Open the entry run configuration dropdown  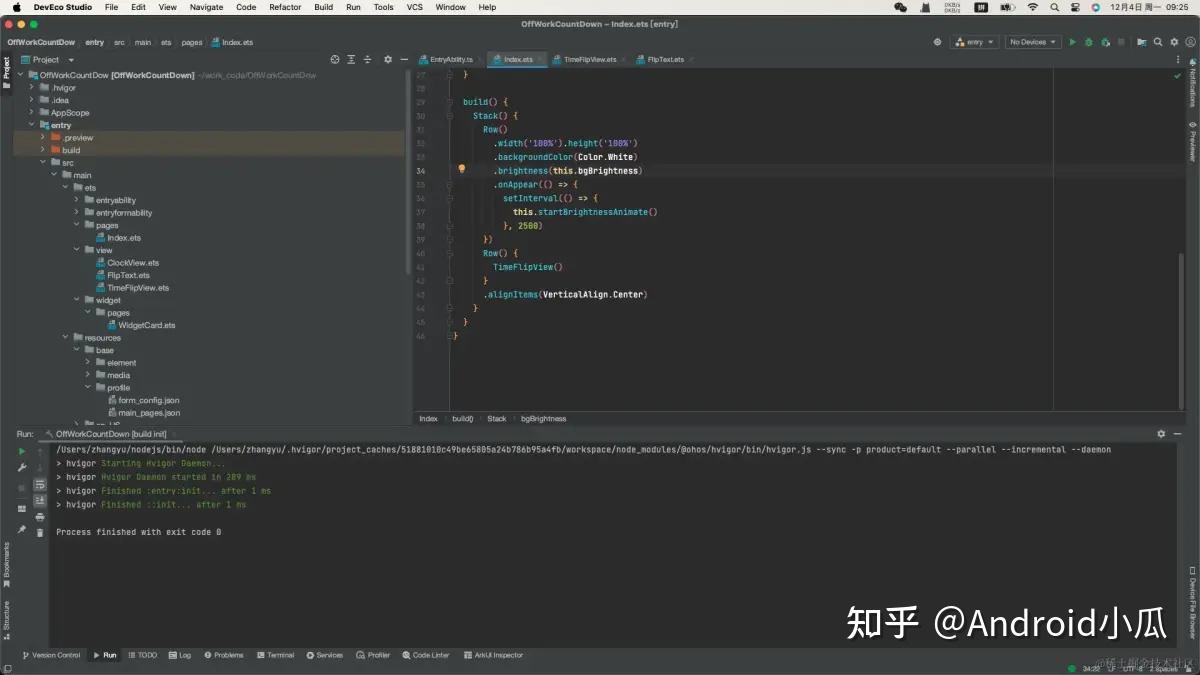click(975, 42)
